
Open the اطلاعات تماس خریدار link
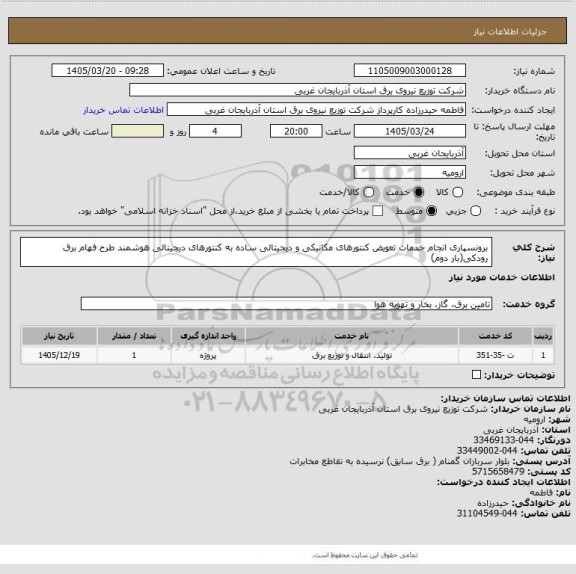(123, 110)
